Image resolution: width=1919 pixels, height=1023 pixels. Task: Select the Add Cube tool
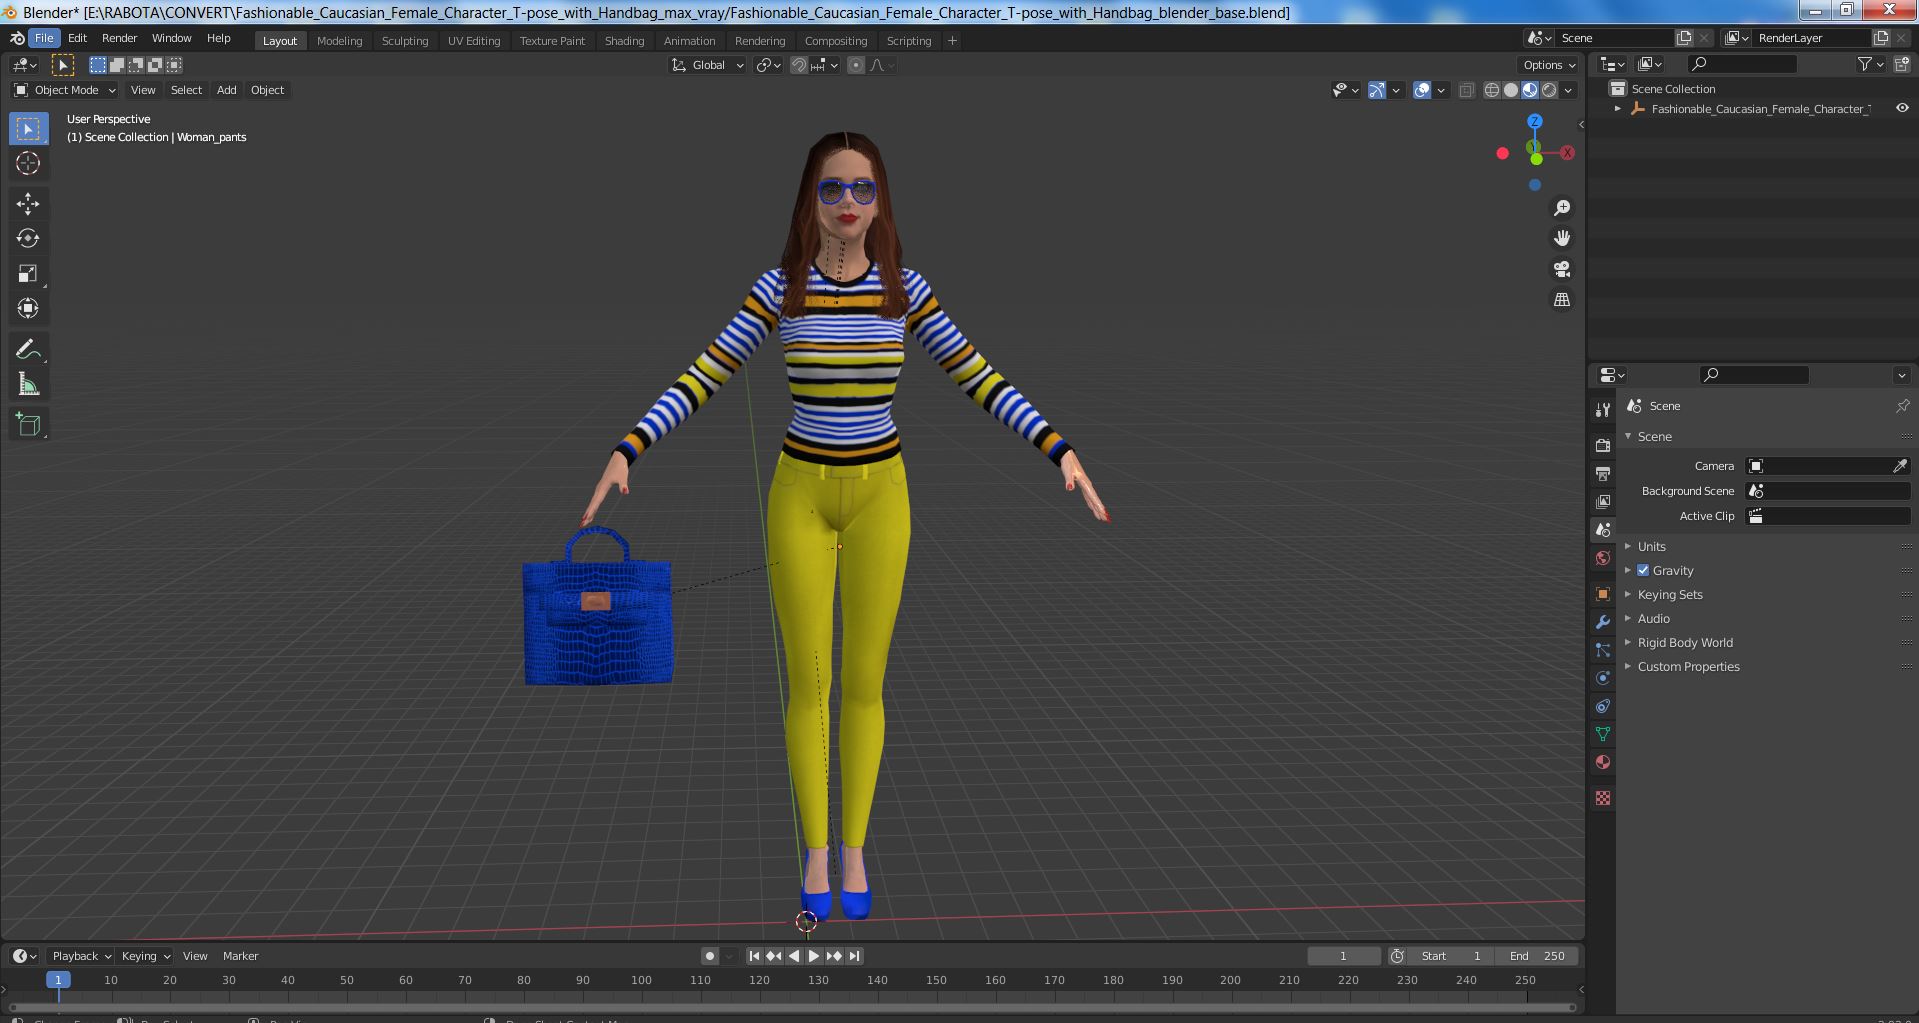tap(28, 424)
